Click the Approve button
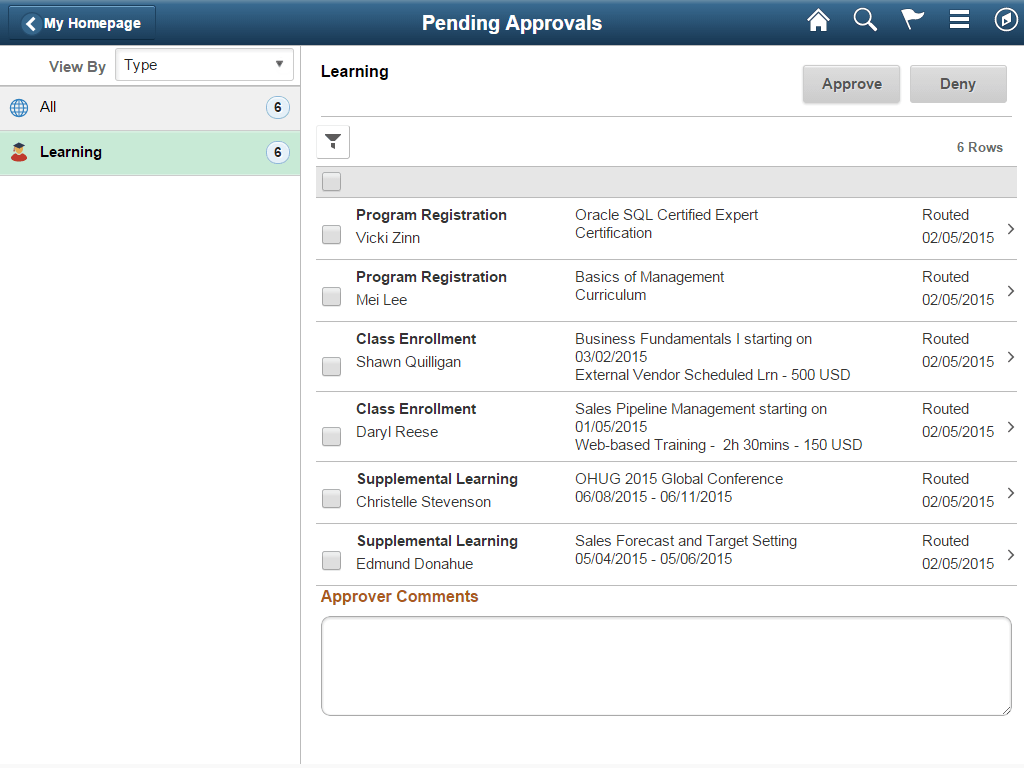Screen dimensions: 1024x768 pos(851,84)
